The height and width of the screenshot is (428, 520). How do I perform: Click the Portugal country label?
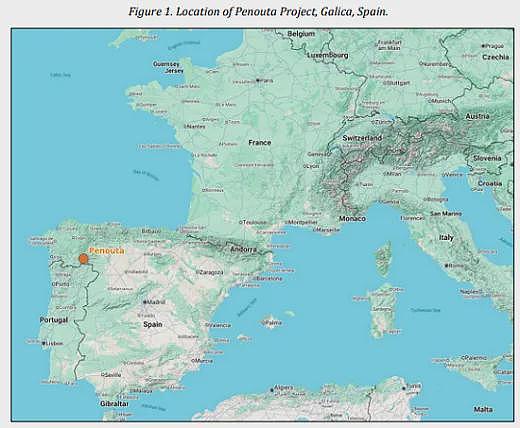[x=54, y=320]
